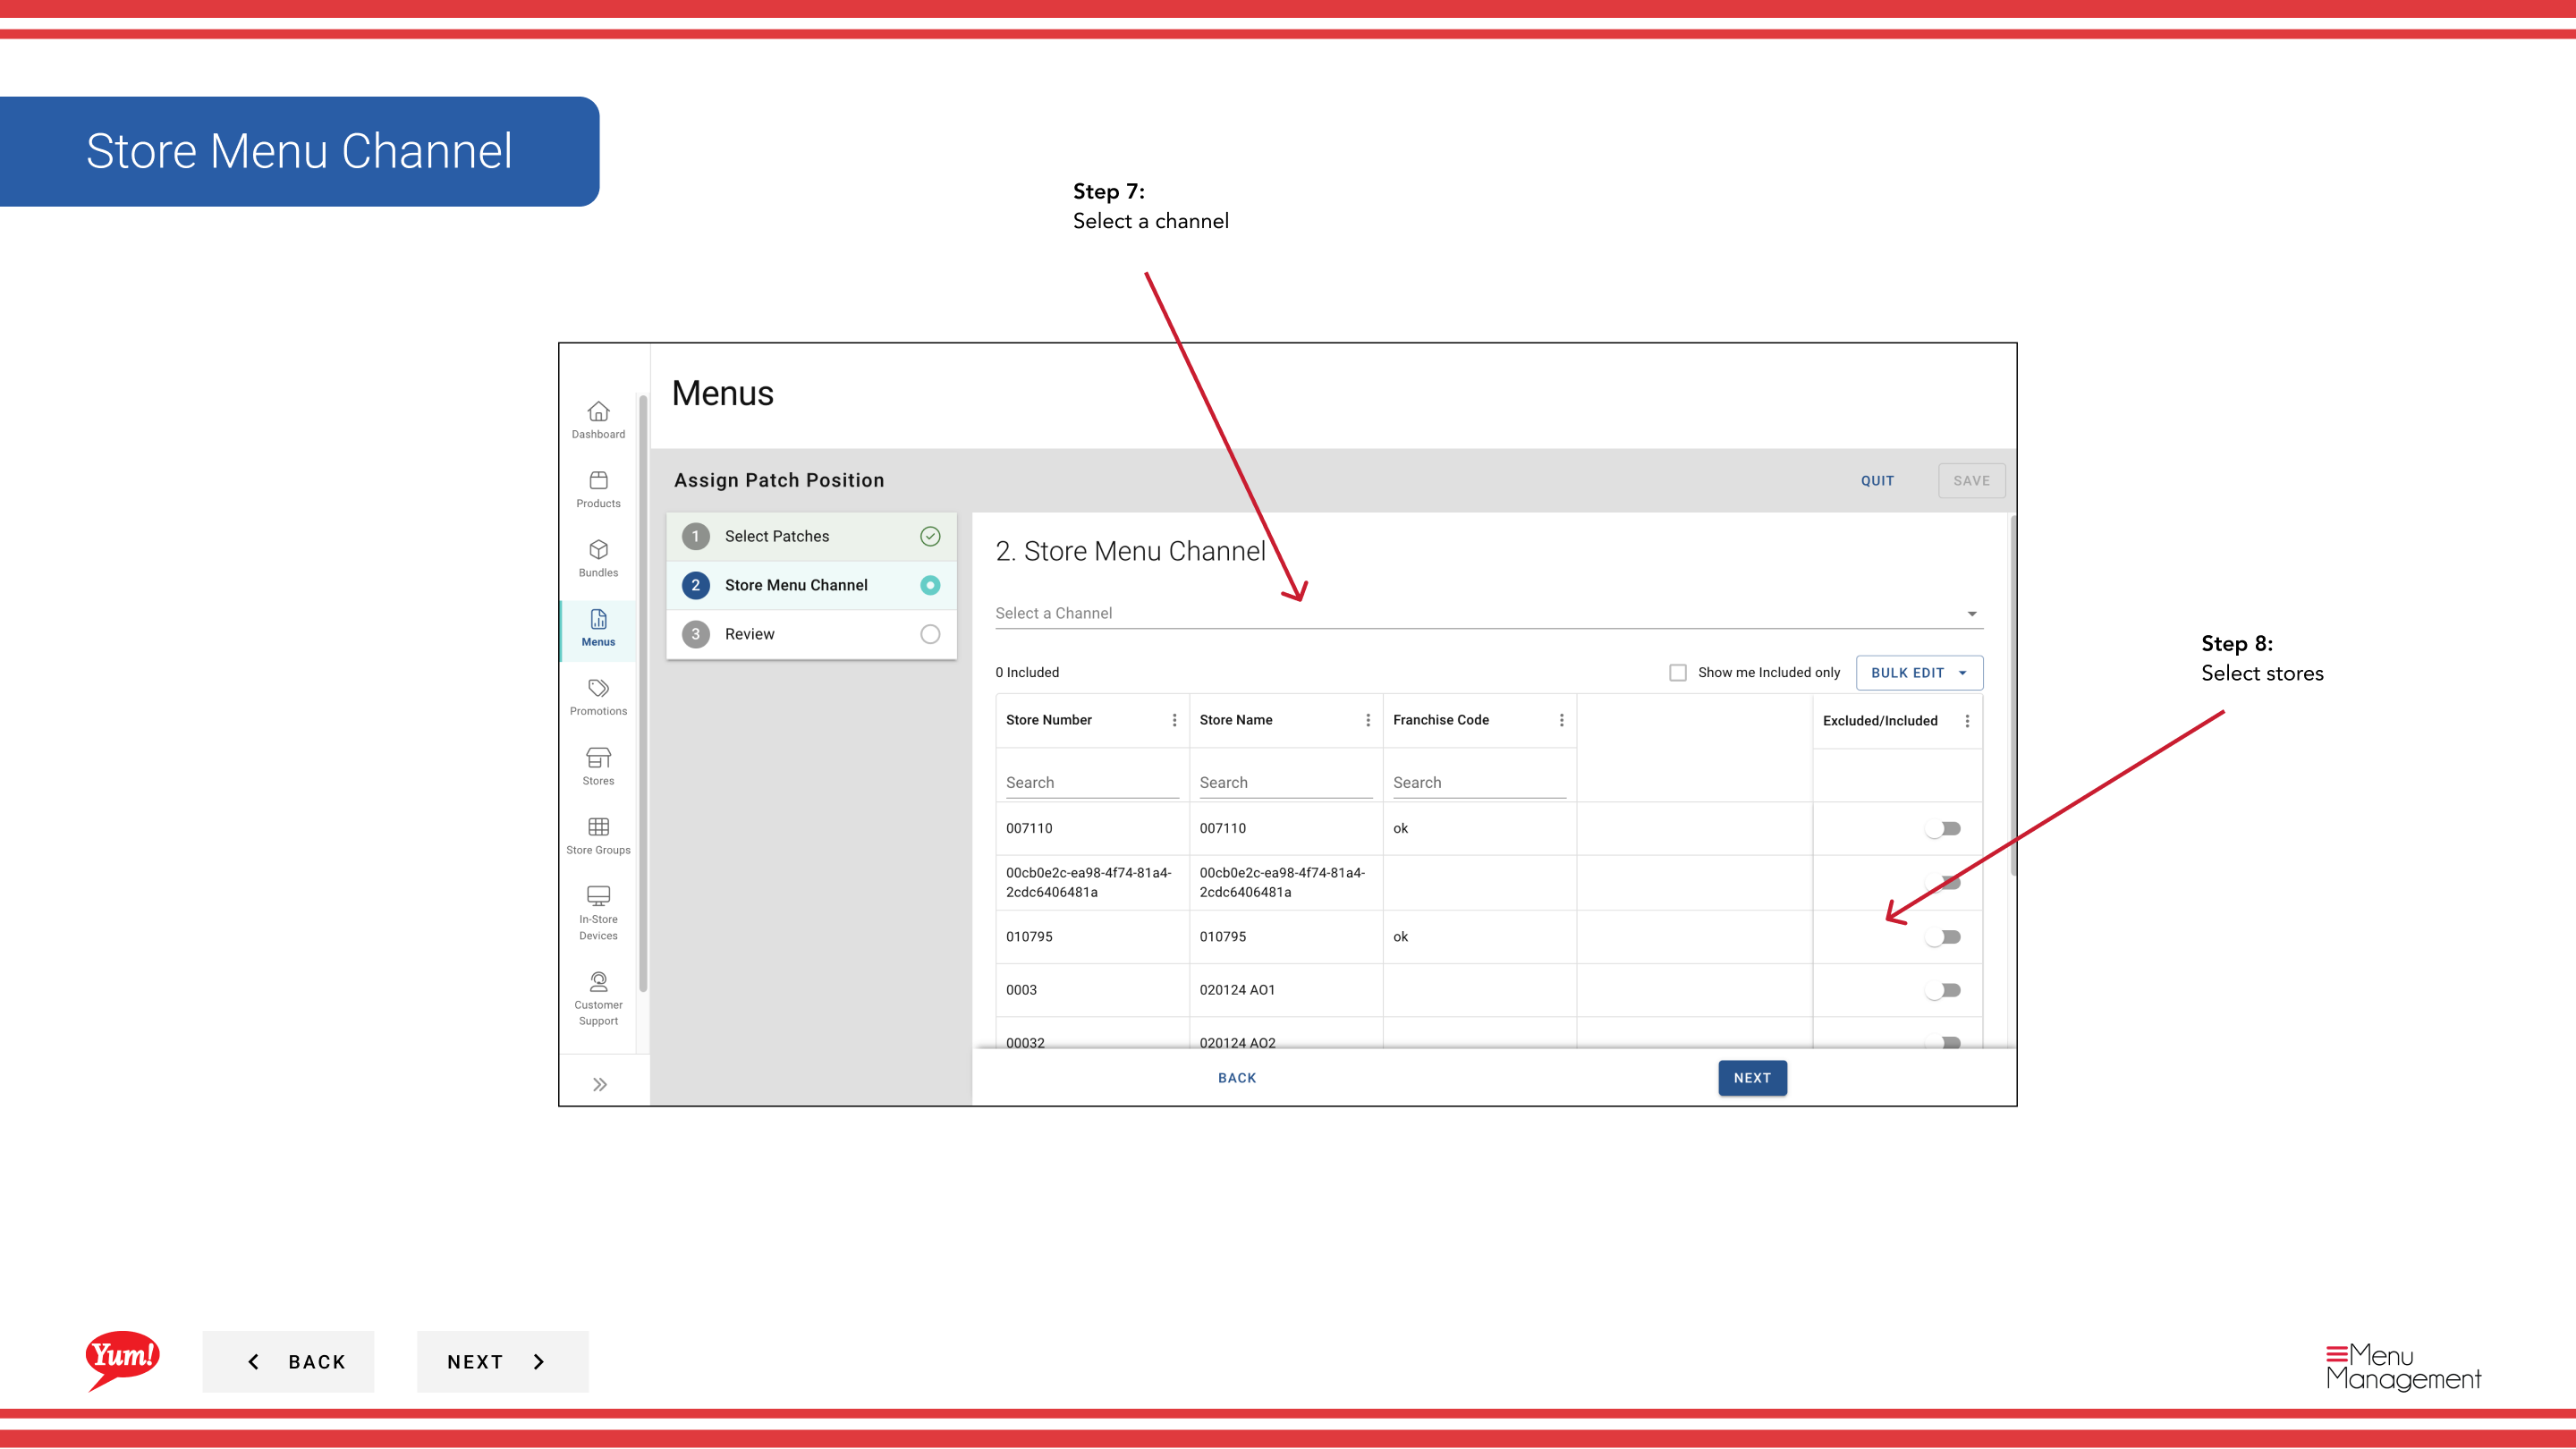
Task: Click the green check on Select Patches
Action: tap(930, 536)
